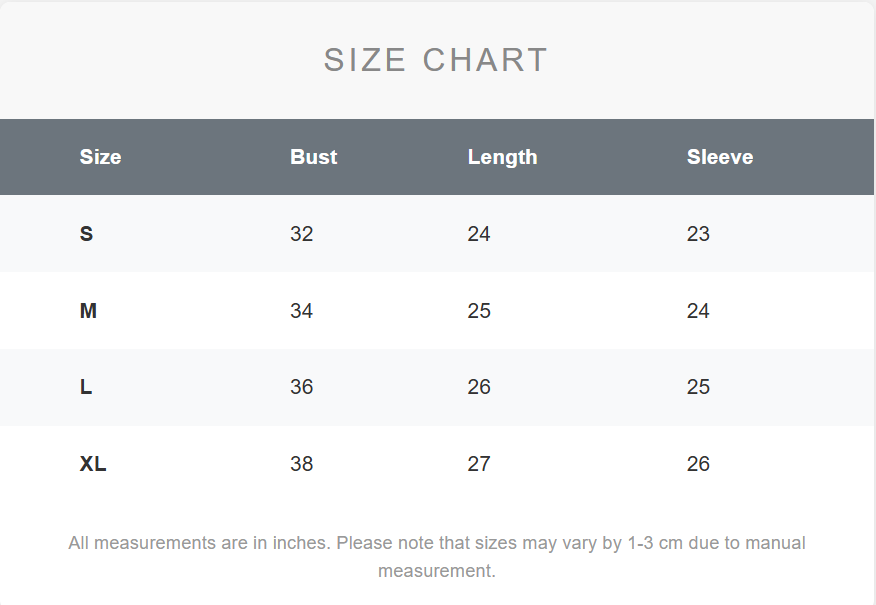Select the sleeve value for size M
The height and width of the screenshot is (605, 876).
click(698, 311)
